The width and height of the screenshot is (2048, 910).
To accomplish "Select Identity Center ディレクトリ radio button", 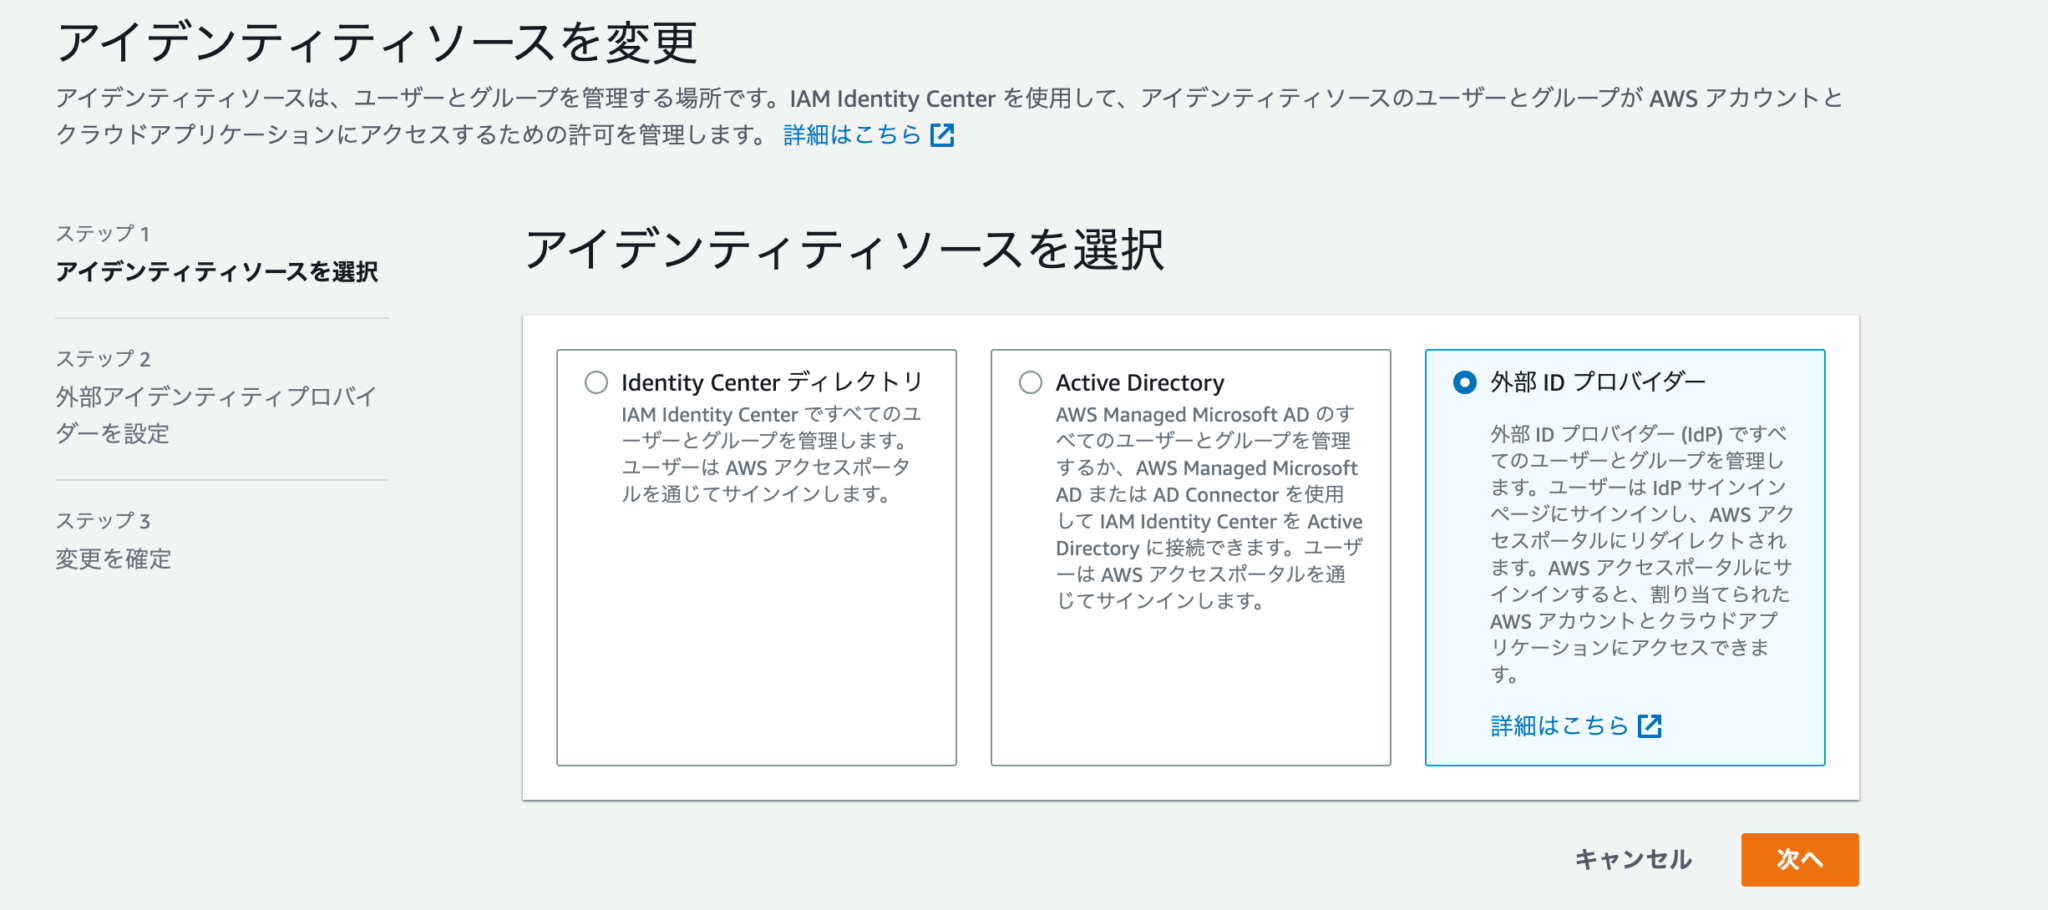I will click(596, 383).
